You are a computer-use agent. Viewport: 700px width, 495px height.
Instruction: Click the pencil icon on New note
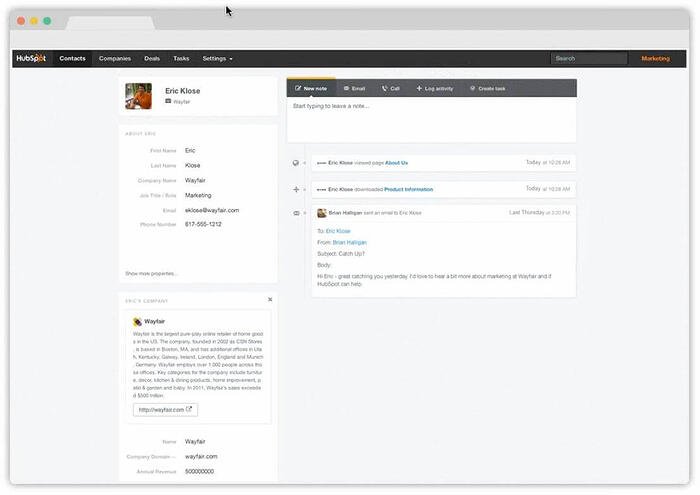(298, 88)
